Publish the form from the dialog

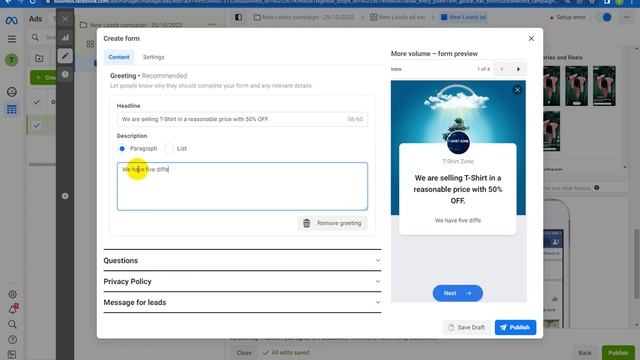(515, 327)
